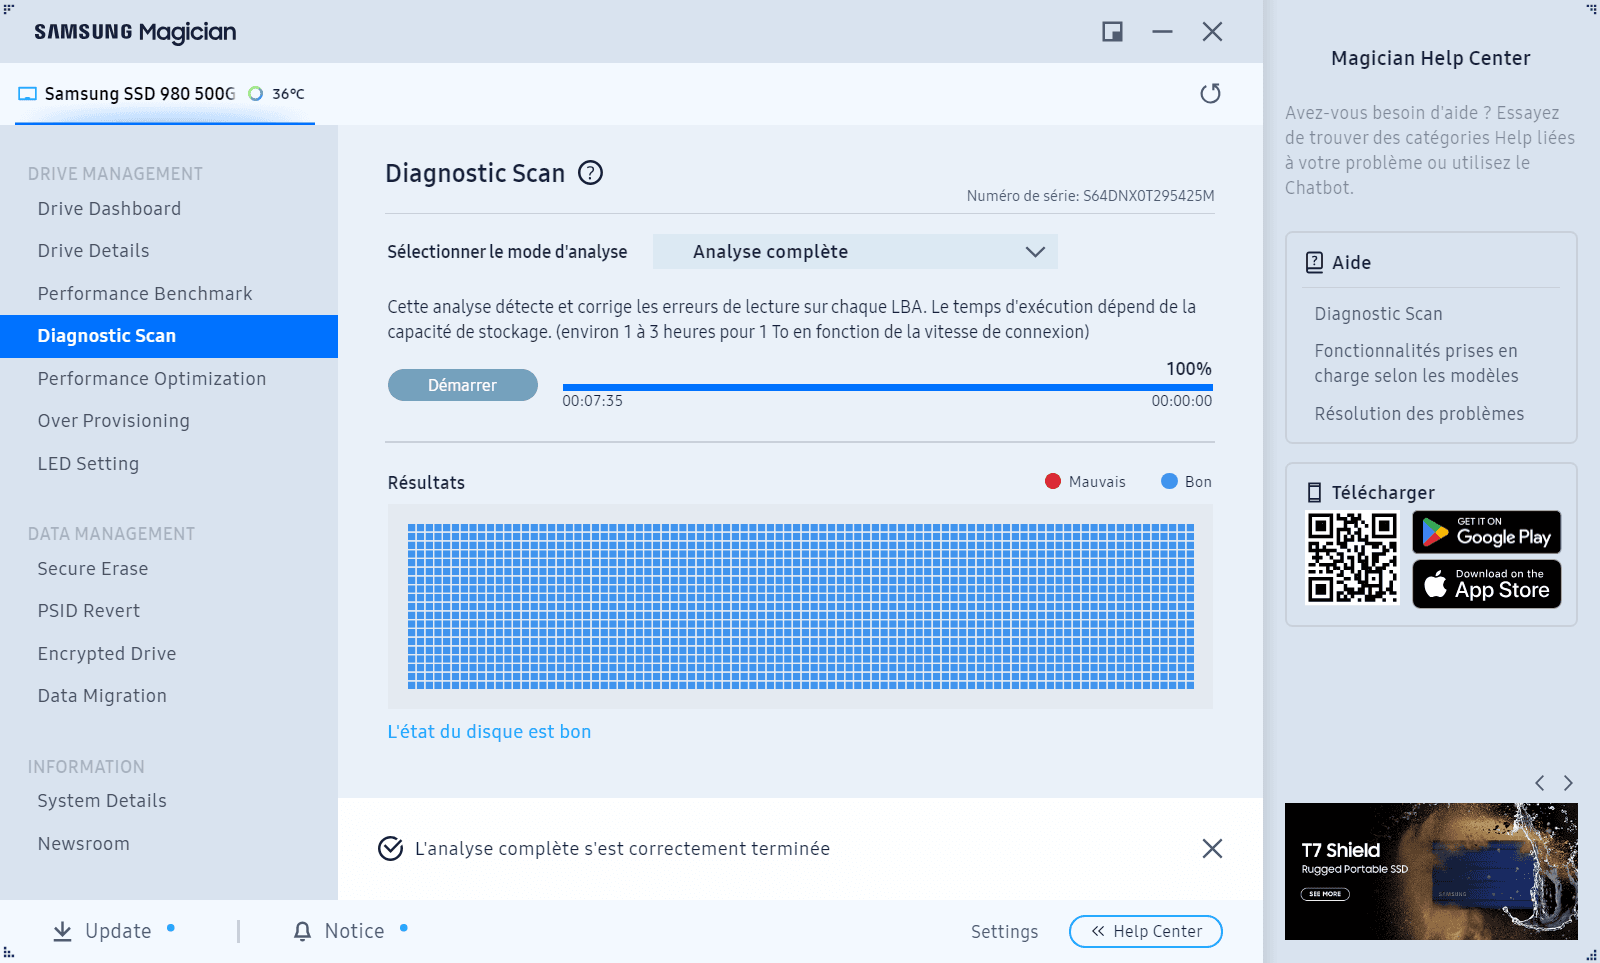This screenshot has width=1600, height=963.
Task: Click the Update label in footer
Action: 118,931
